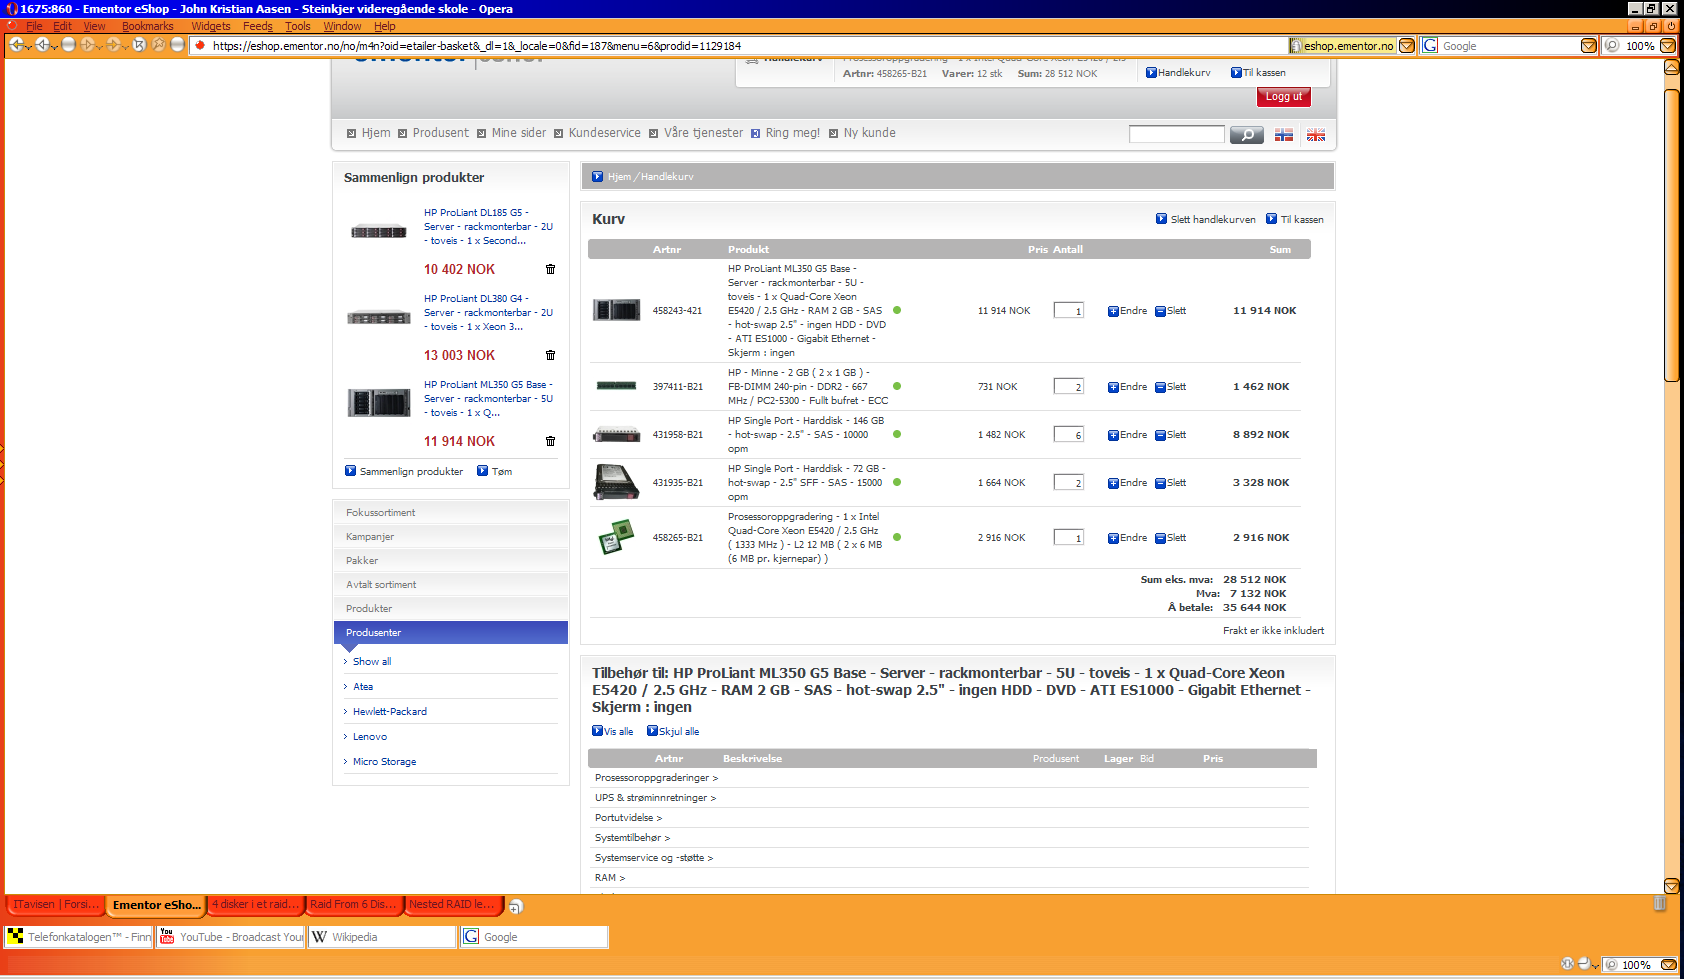Image resolution: width=1684 pixels, height=979 pixels.
Task: Click Slett handlekurven link
Action: [x=1206, y=219]
